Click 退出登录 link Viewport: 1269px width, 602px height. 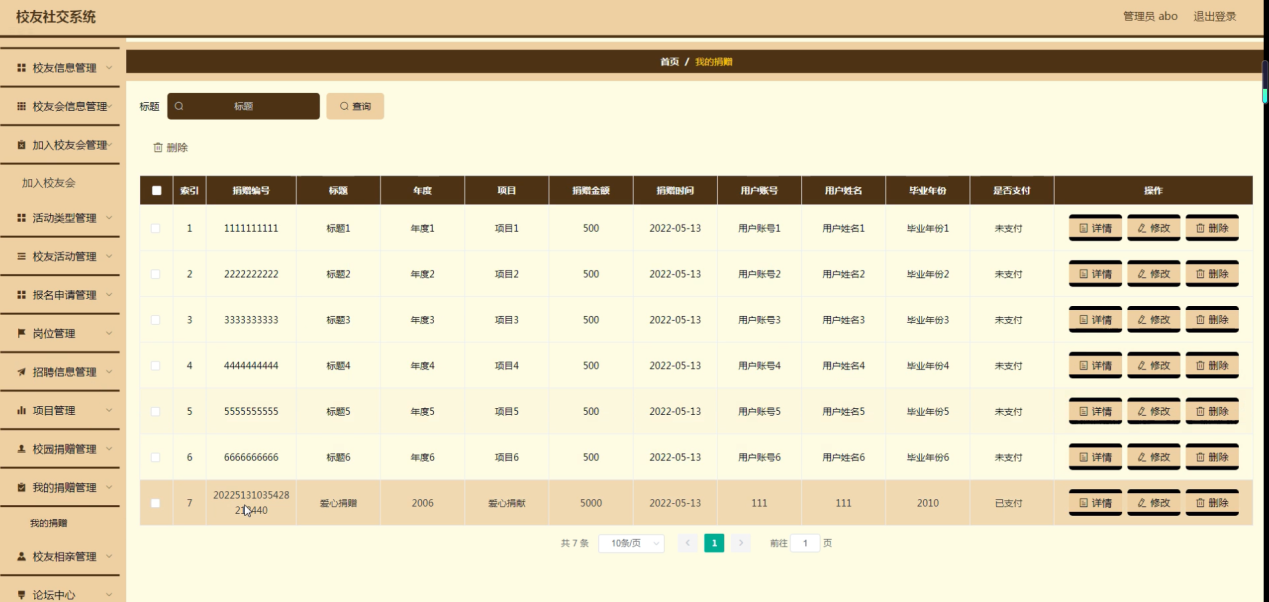tap(1214, 16)
